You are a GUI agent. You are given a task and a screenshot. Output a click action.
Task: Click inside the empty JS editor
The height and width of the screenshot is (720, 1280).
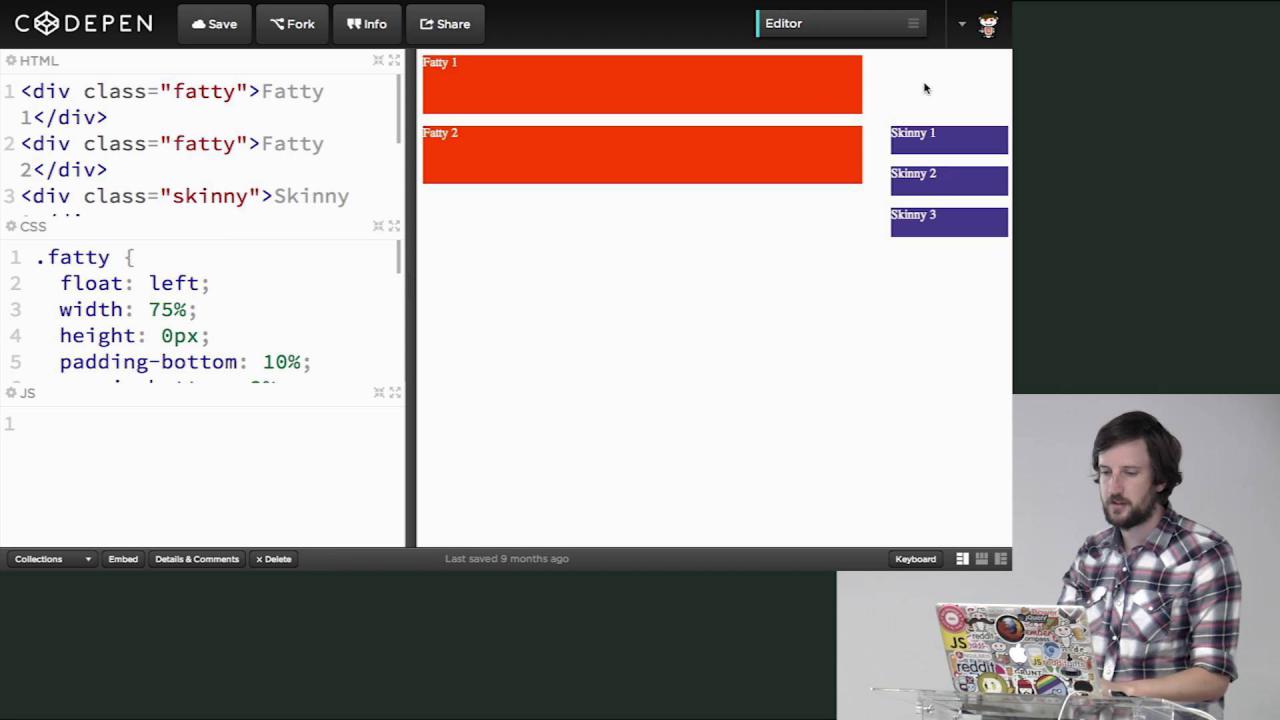click(200, 470)
